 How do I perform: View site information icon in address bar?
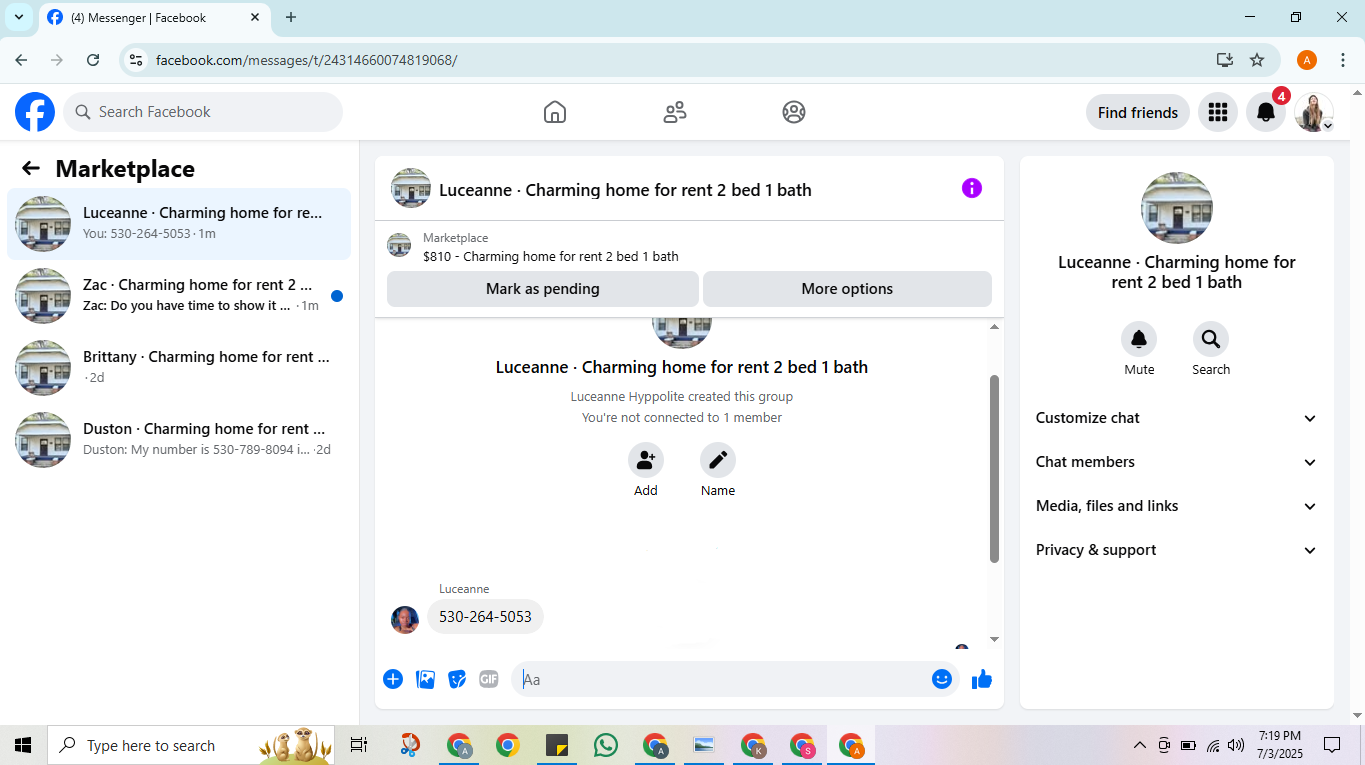[137, 60]
